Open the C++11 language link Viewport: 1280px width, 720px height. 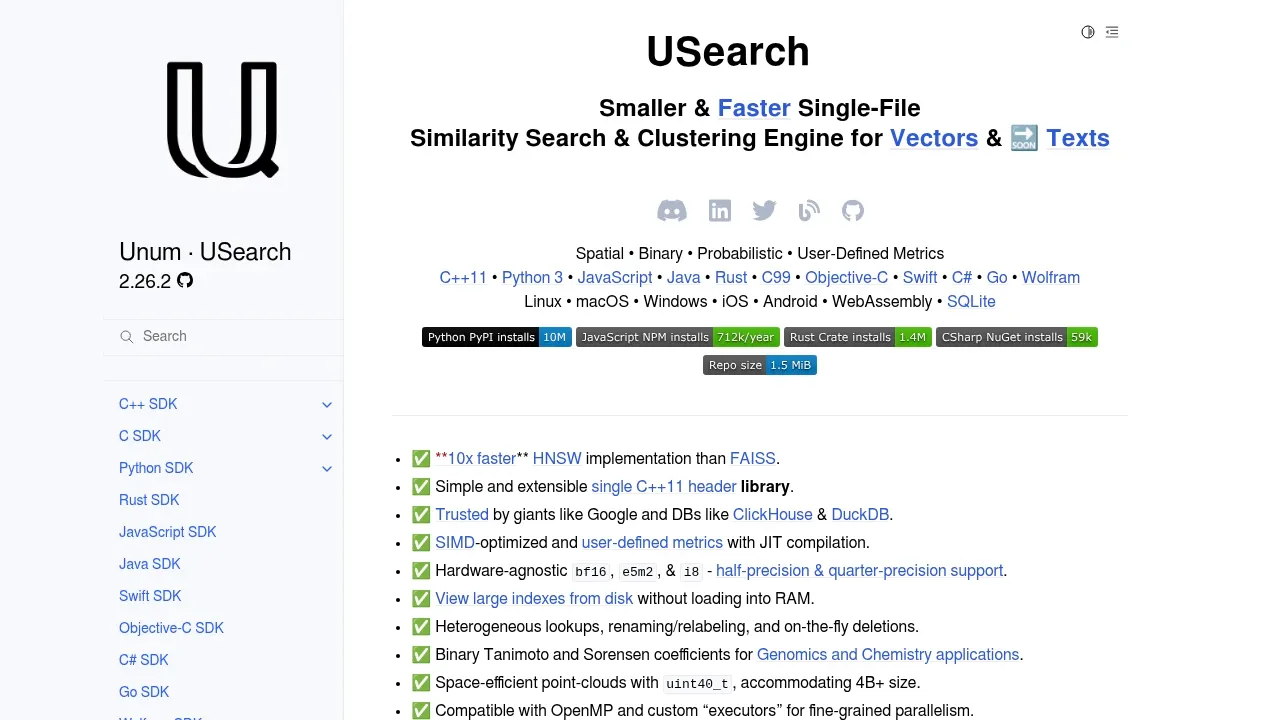coord(463,278)
